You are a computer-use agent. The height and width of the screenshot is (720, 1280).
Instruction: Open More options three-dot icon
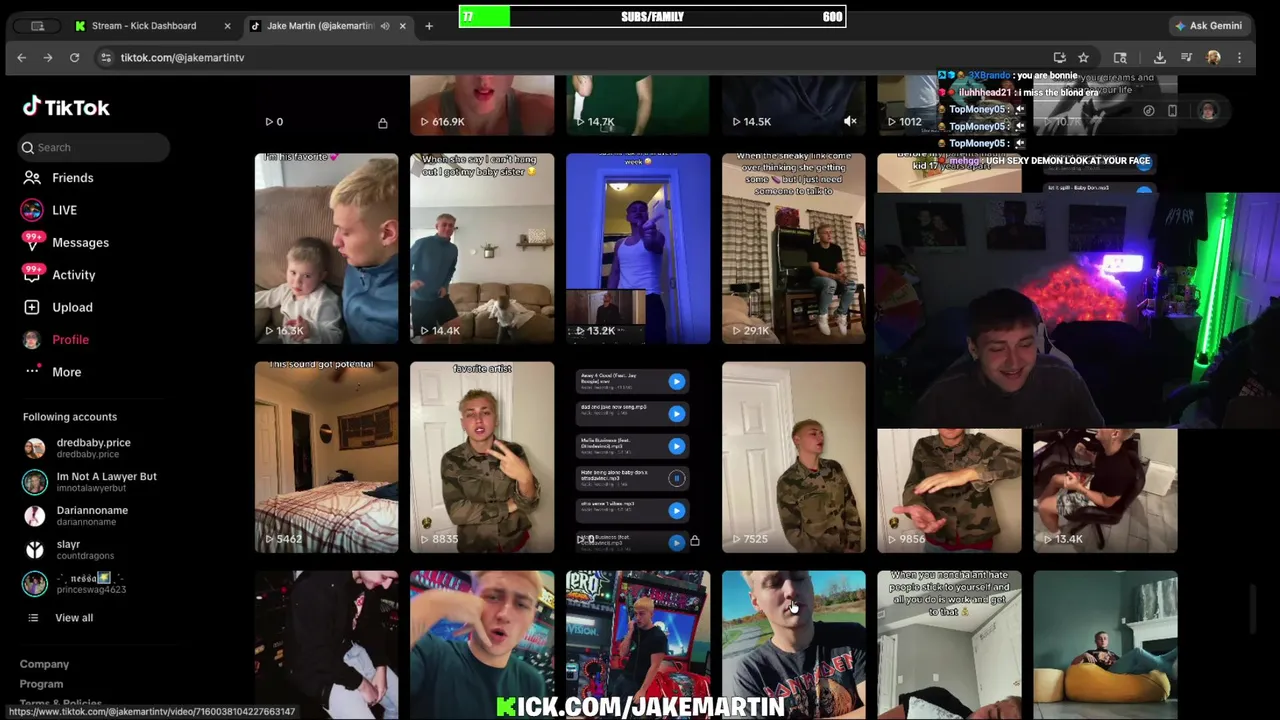click(x=33, y=372)
